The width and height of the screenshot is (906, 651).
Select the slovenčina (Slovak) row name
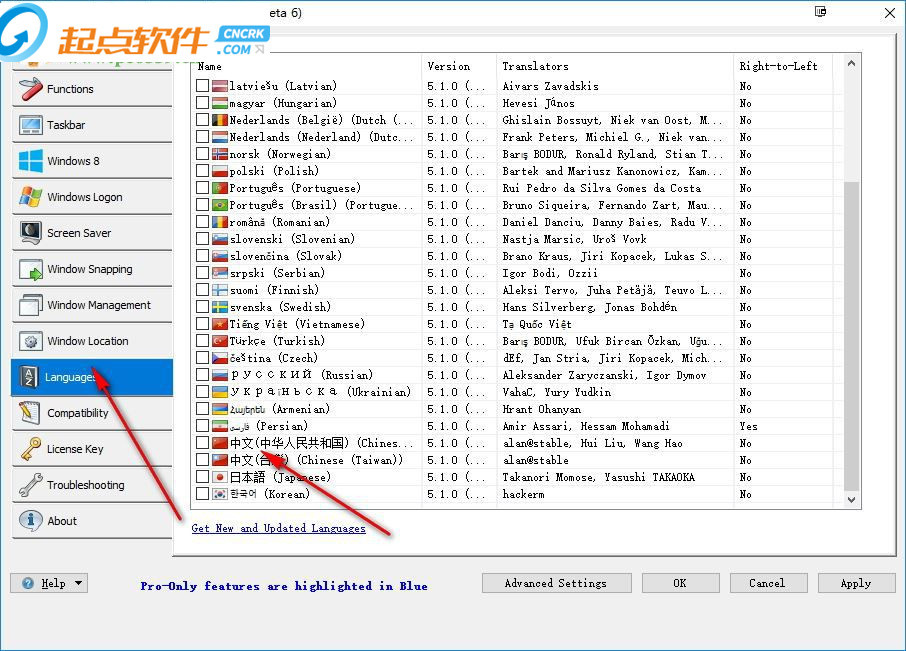[x=285, y=256]
